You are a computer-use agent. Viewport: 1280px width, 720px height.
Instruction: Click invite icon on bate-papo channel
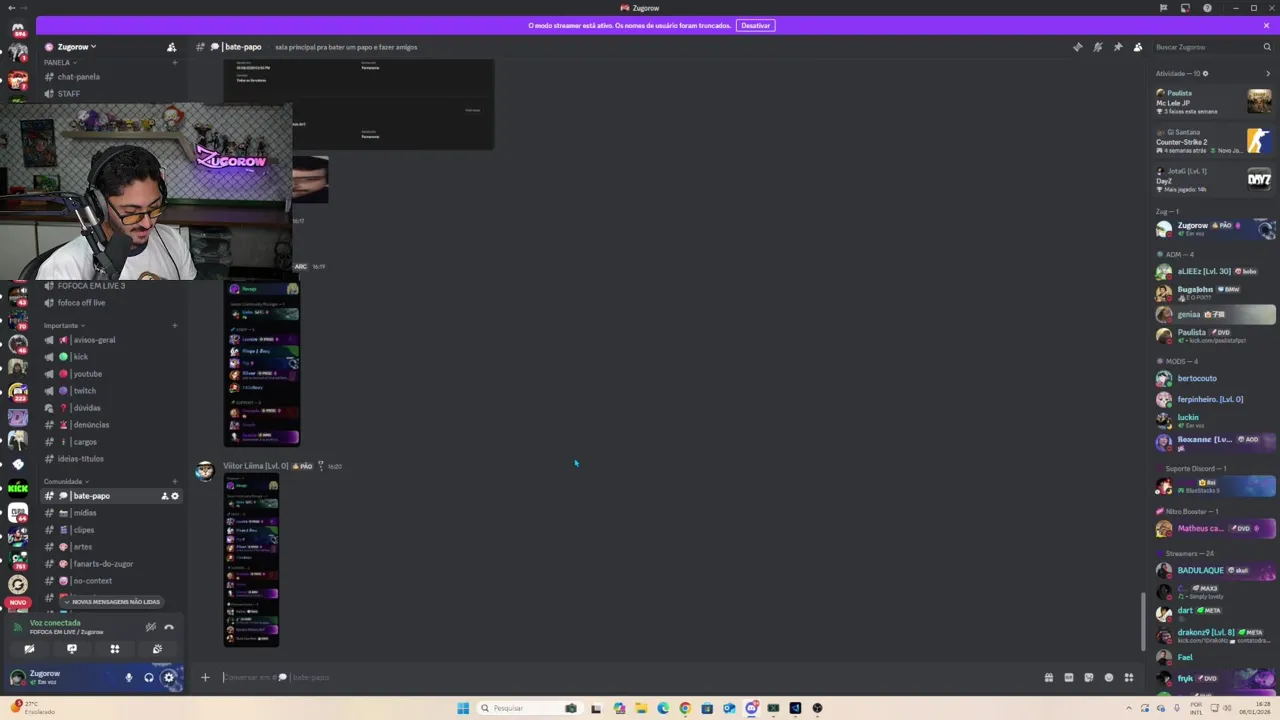[164, 496]
